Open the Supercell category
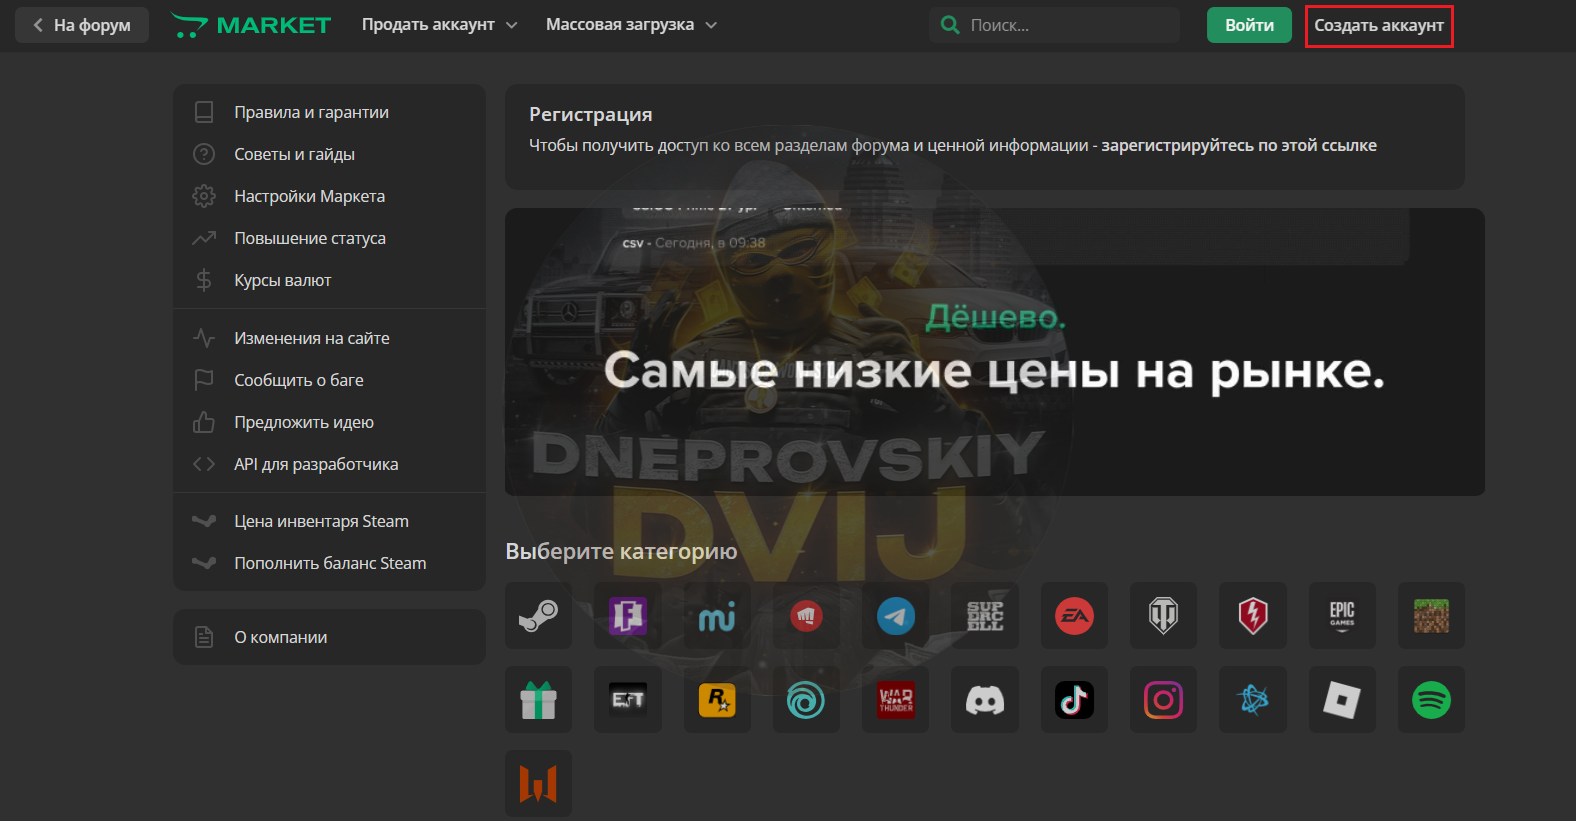 [985, 616]
